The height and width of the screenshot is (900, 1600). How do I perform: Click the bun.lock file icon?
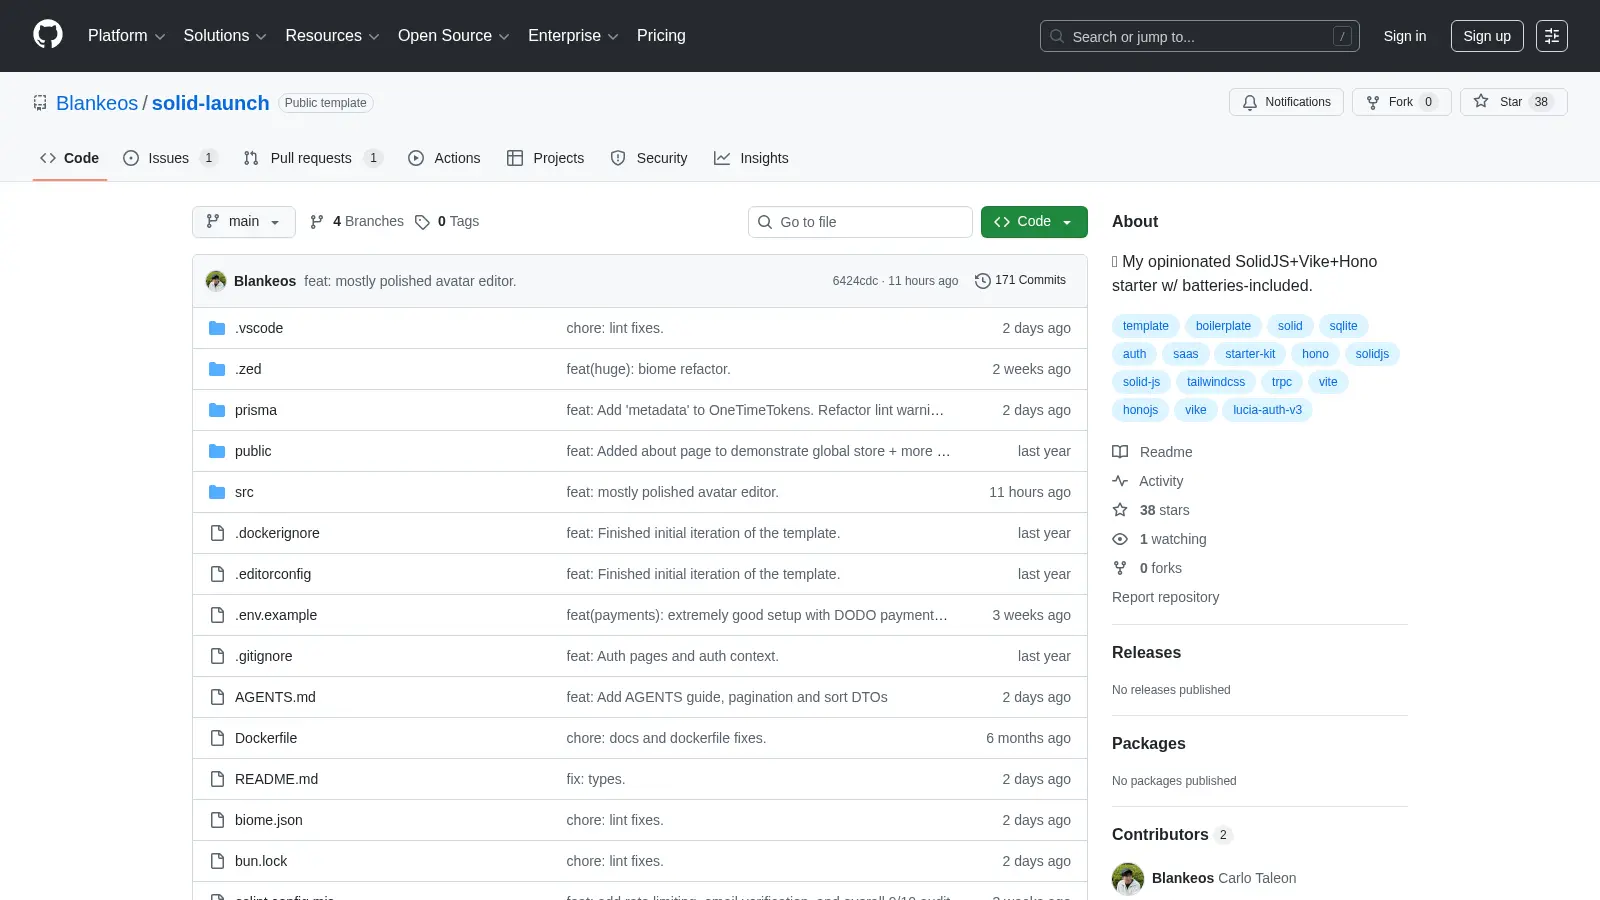[217, 861]
